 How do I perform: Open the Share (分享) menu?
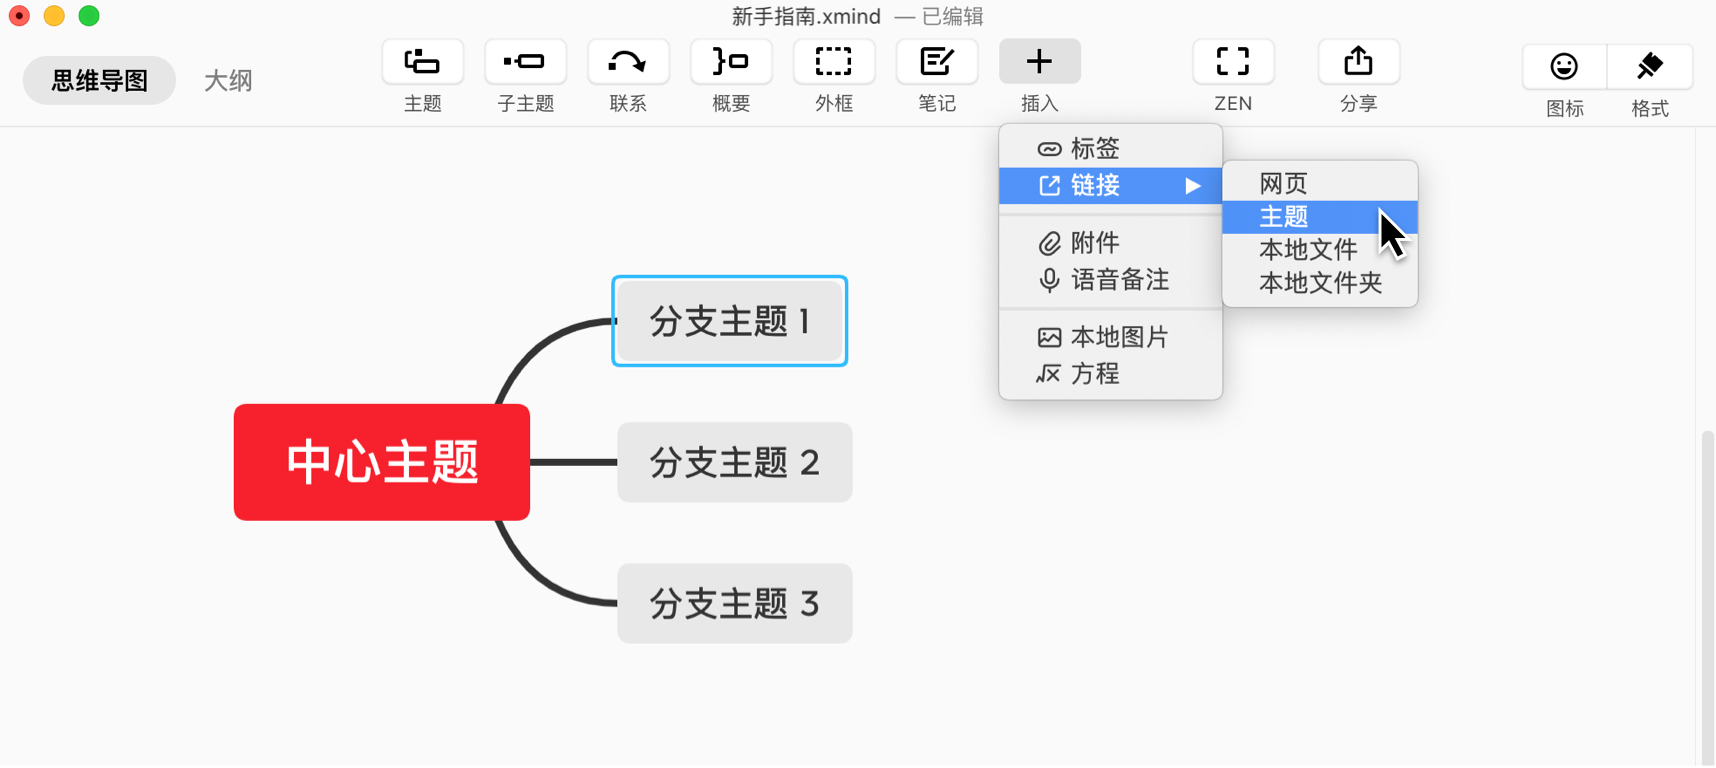click(1358, 63)
